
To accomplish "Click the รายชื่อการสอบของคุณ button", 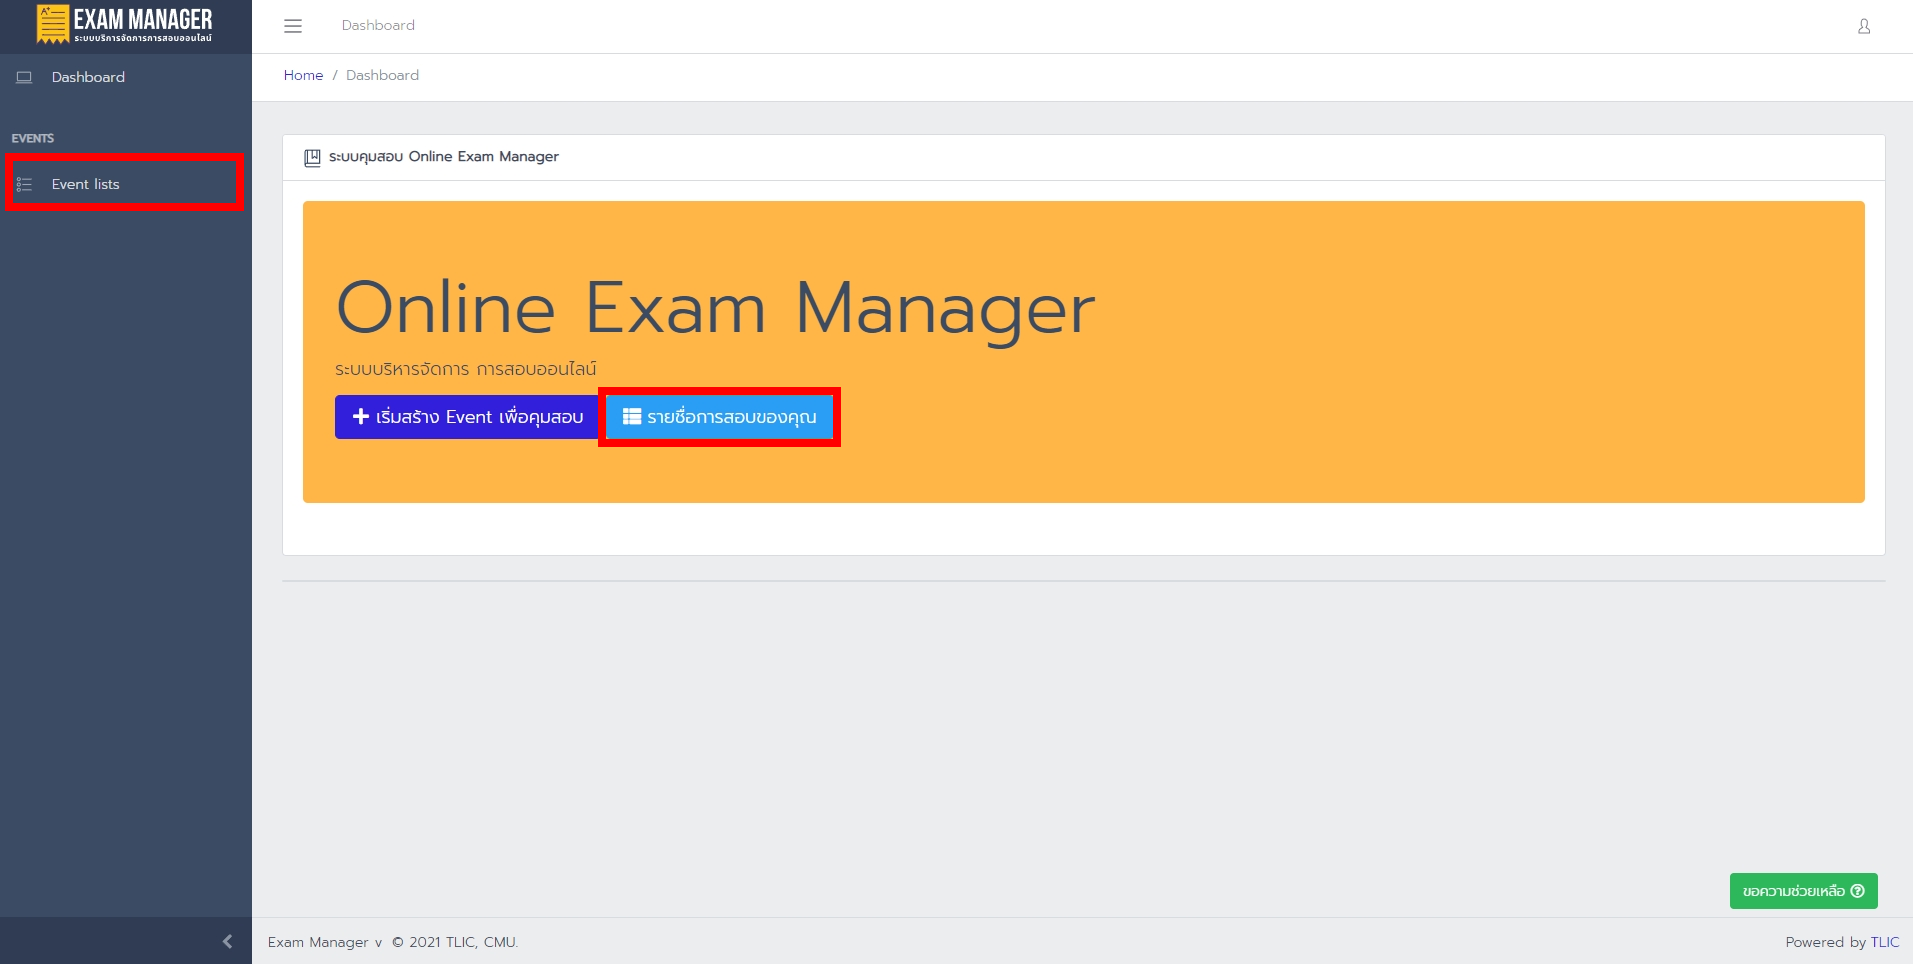I will coord(720,417).
